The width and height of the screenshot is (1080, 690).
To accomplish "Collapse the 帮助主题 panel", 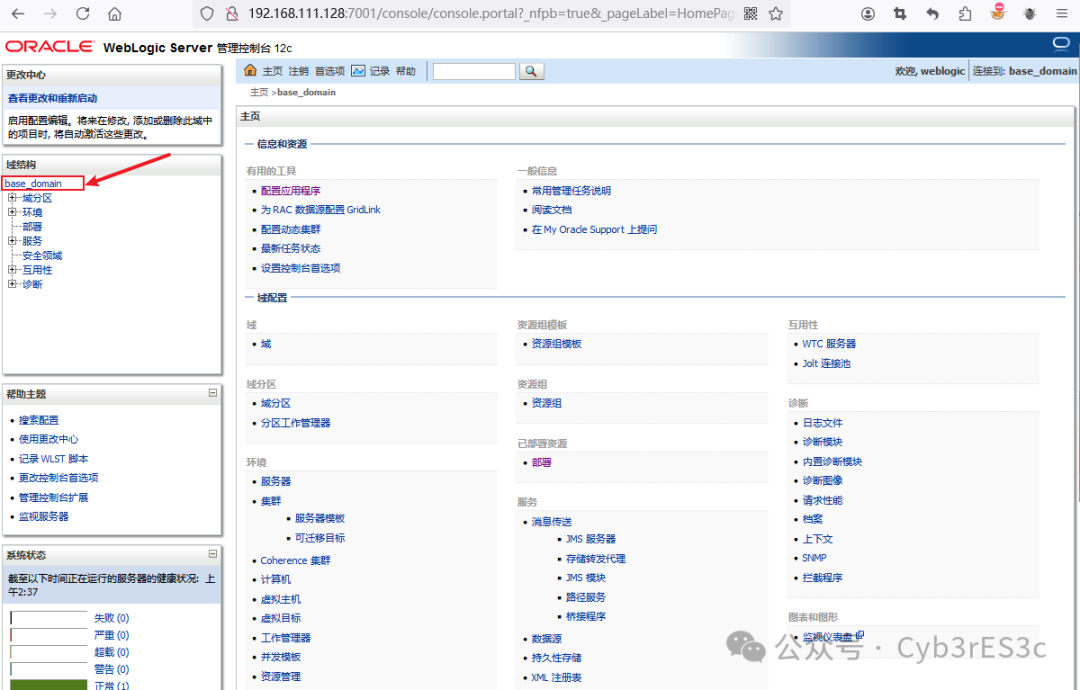I will point(213,393).
